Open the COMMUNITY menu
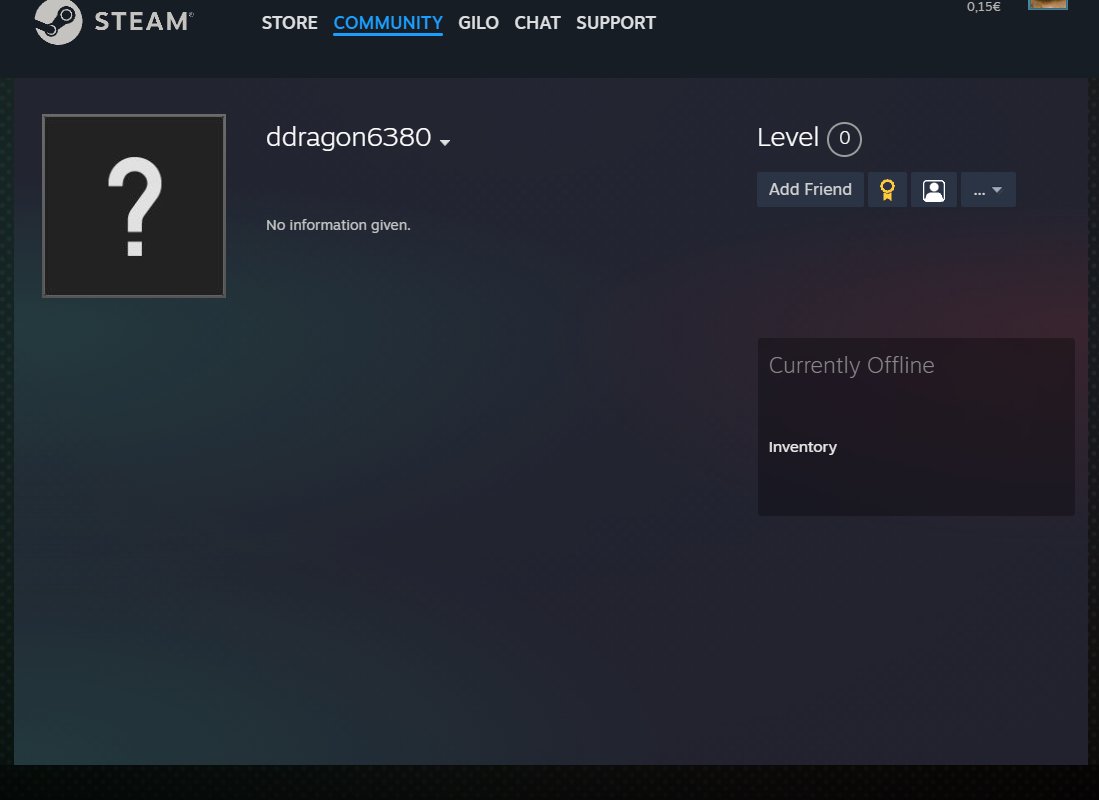This screenshot has height=800, width=1099. point(388,22)
